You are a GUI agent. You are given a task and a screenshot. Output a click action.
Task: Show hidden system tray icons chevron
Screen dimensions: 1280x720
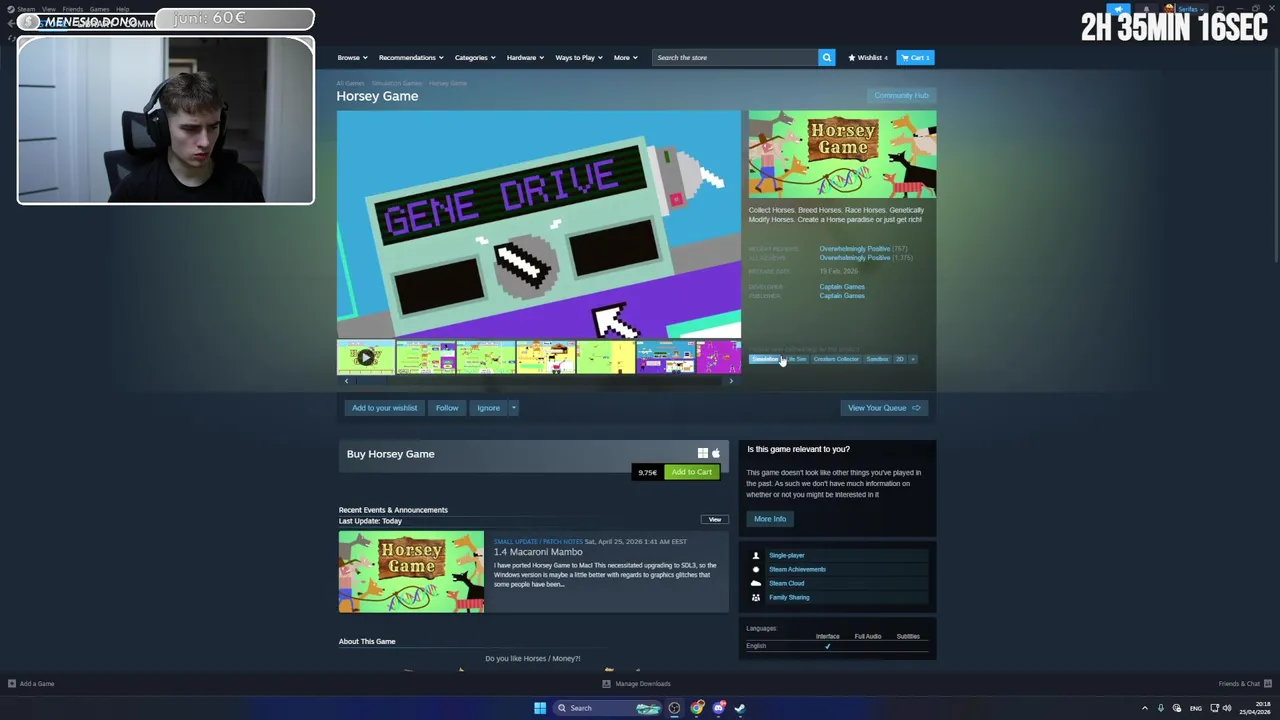click(x=1145, y=708)
